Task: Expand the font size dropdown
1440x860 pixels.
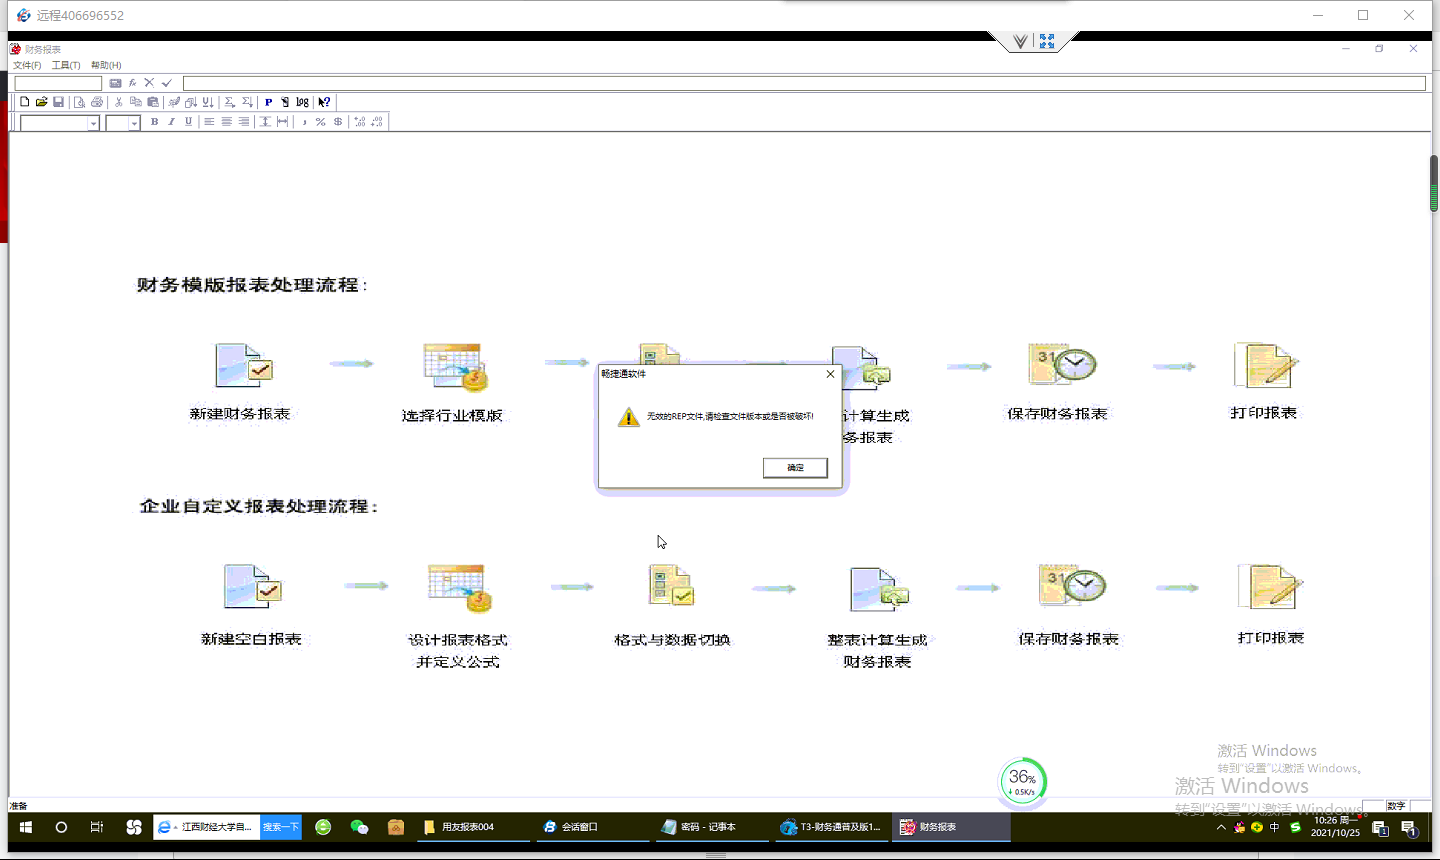Action: click(x=134, y=123)
